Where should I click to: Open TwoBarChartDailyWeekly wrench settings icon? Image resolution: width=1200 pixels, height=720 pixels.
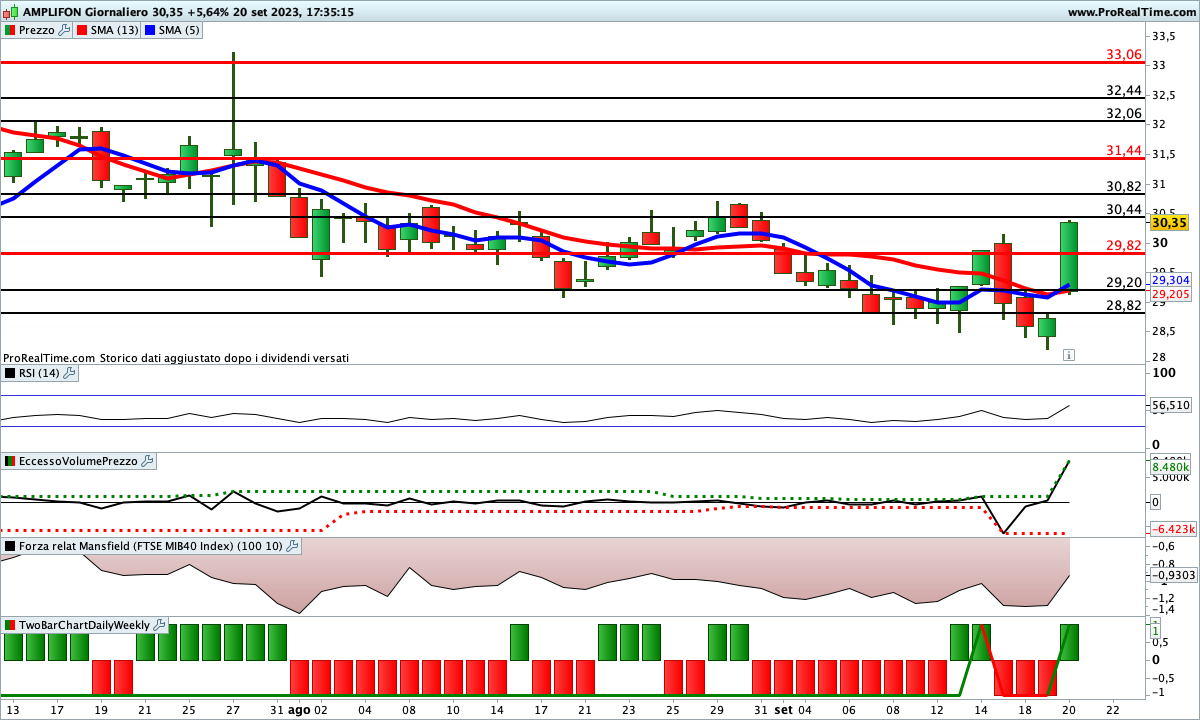160,625
